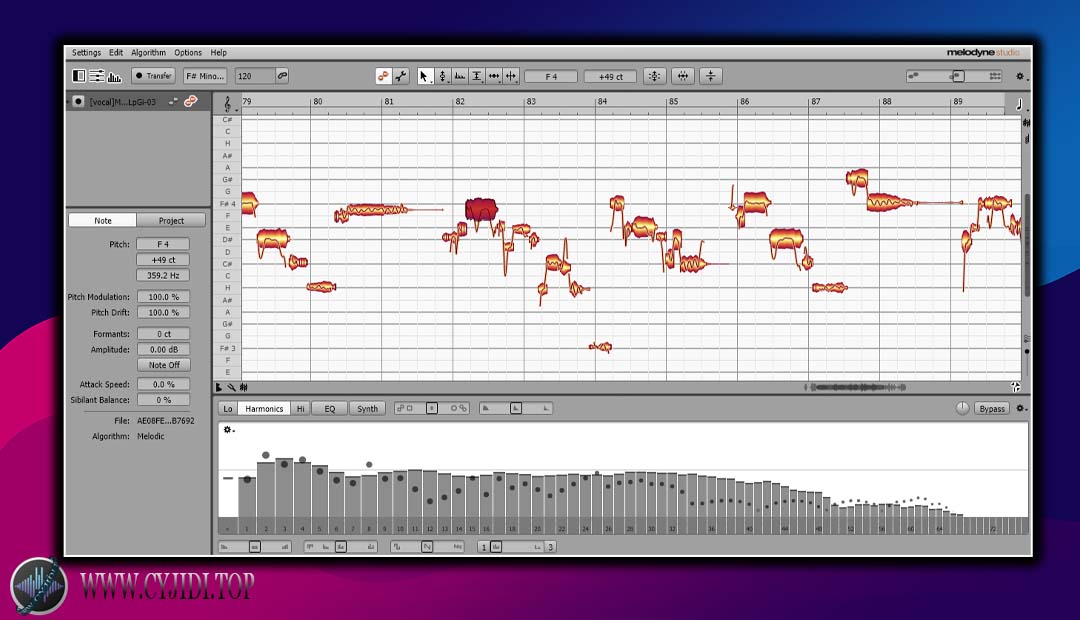Screen dimensions: 1080x620
Task: Click the Correct Pitch macro icon
Action: click(x=654, y=76)
